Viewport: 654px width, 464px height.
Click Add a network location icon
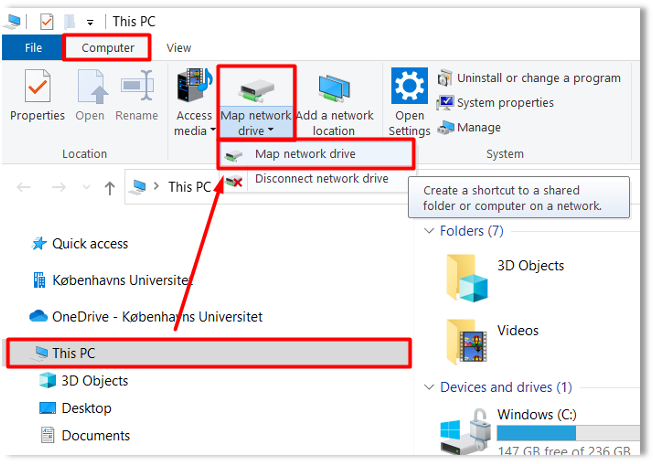click(335, 88)
